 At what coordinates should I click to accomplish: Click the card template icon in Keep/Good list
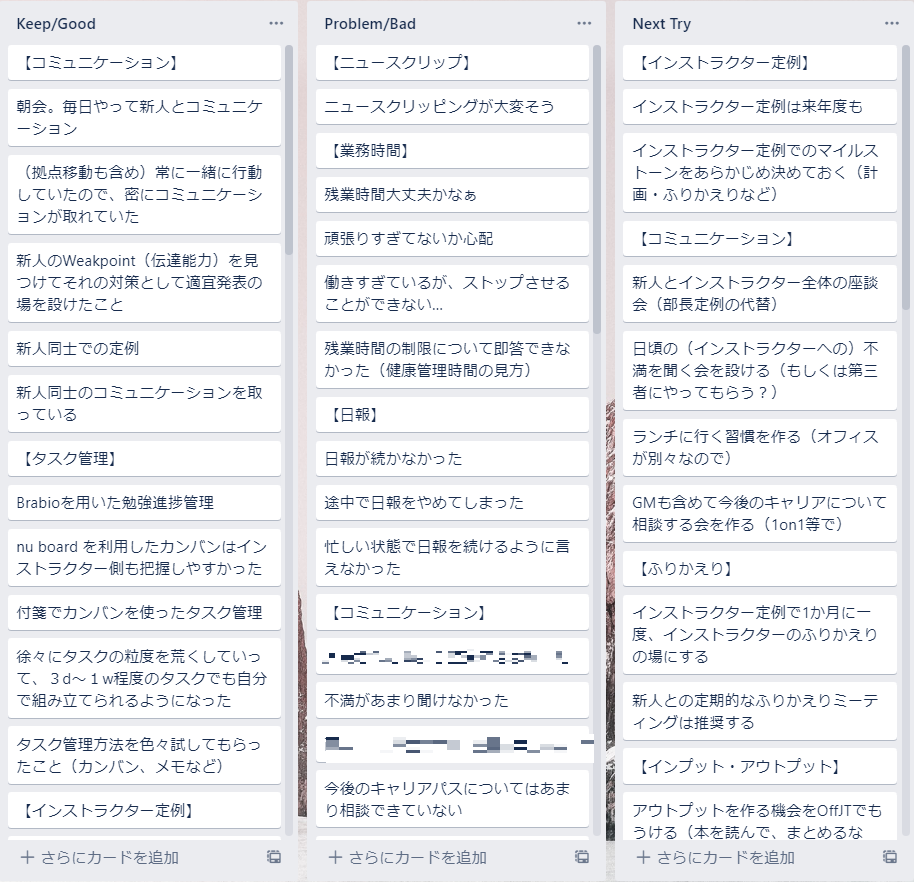coord(274,857)
